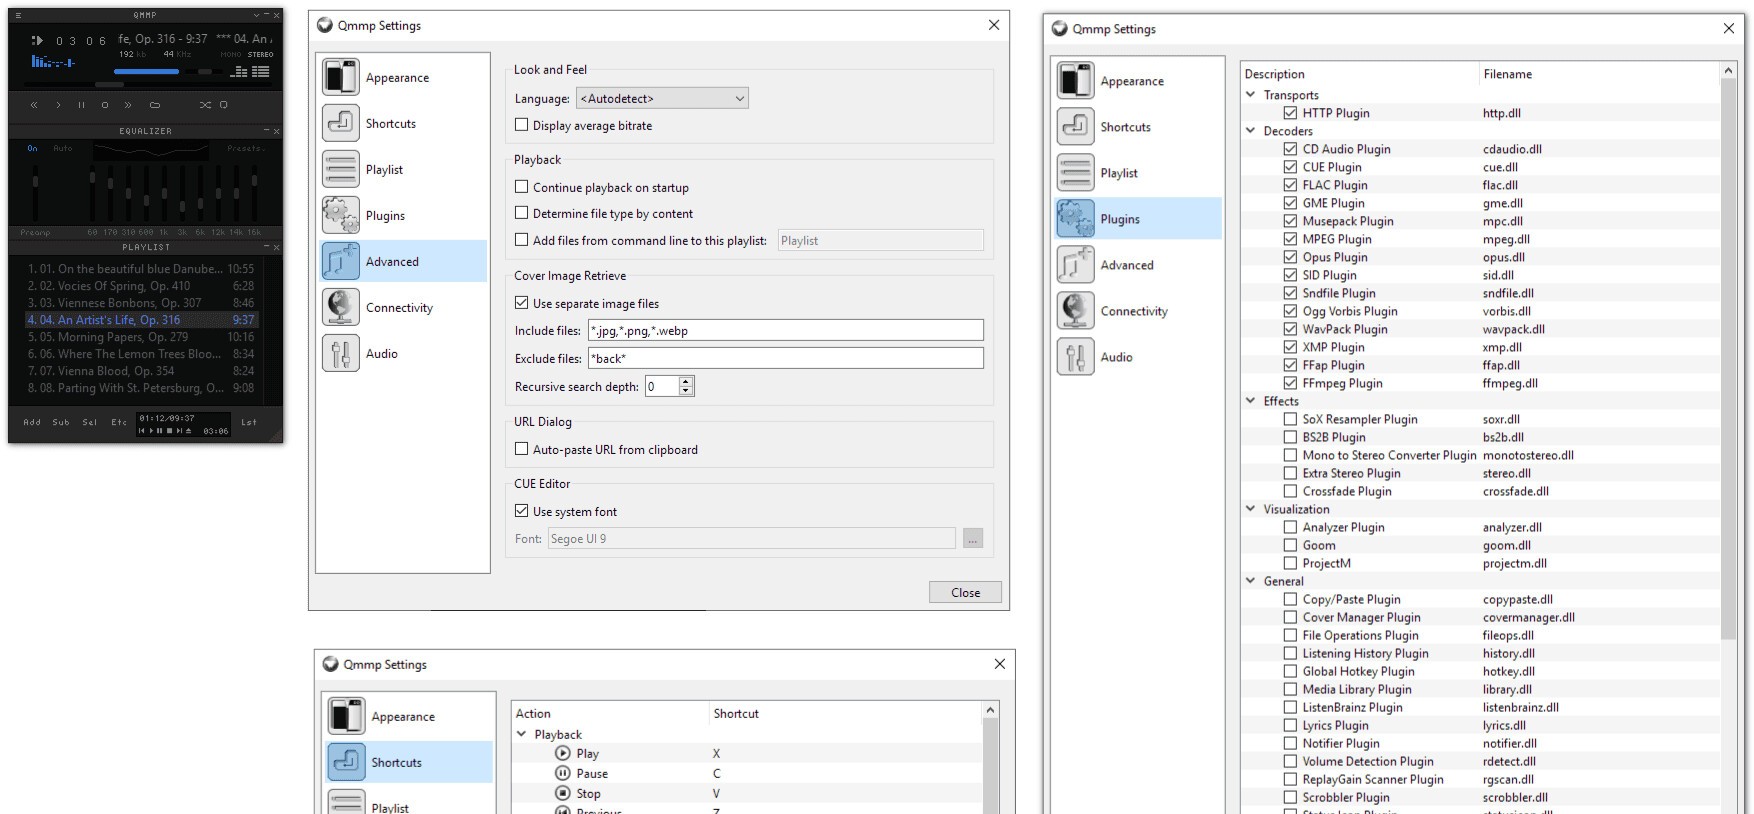Click the Shortcuts icon in the Advanced settings window
This screenshot has height=814, width=1754.
[x=340, y=123]
